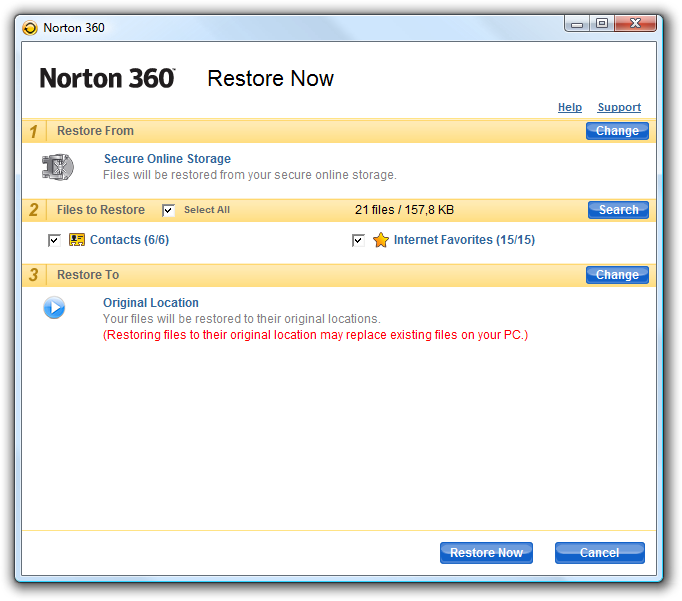The image size is (682, 601).
Task: Click the Norton 360 title bar icon
Action: tap(30, 28)
